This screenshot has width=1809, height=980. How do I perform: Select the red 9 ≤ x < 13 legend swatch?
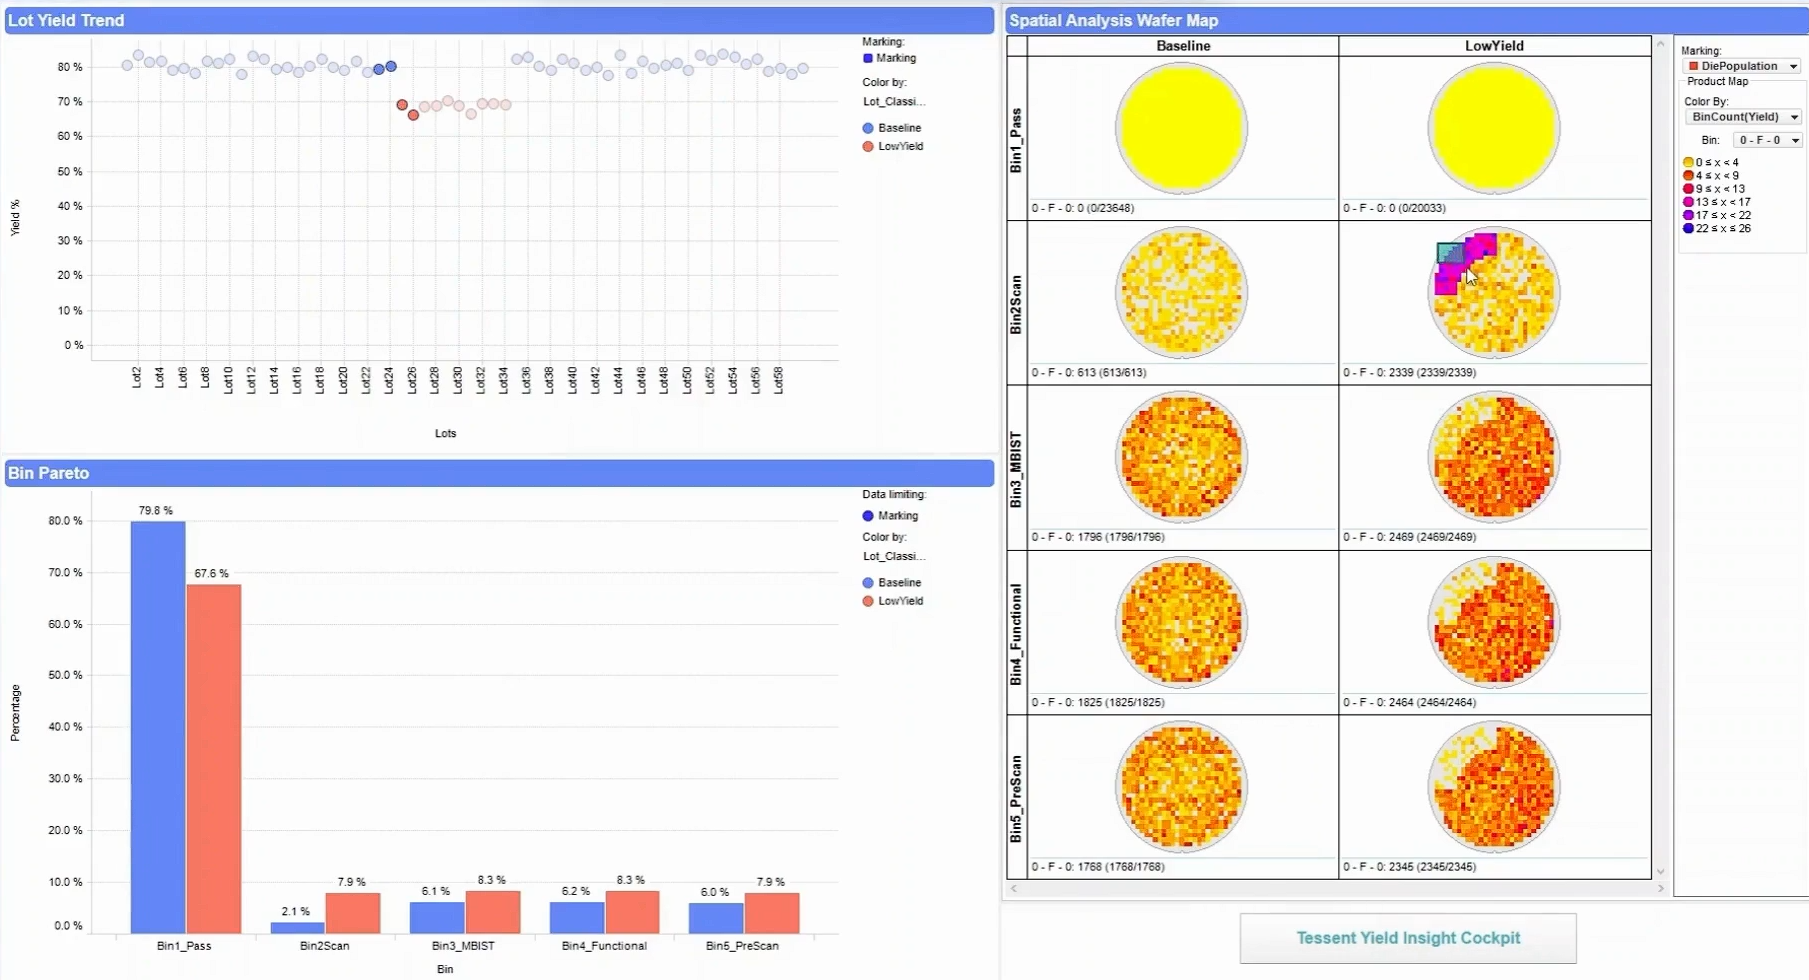1688,189
